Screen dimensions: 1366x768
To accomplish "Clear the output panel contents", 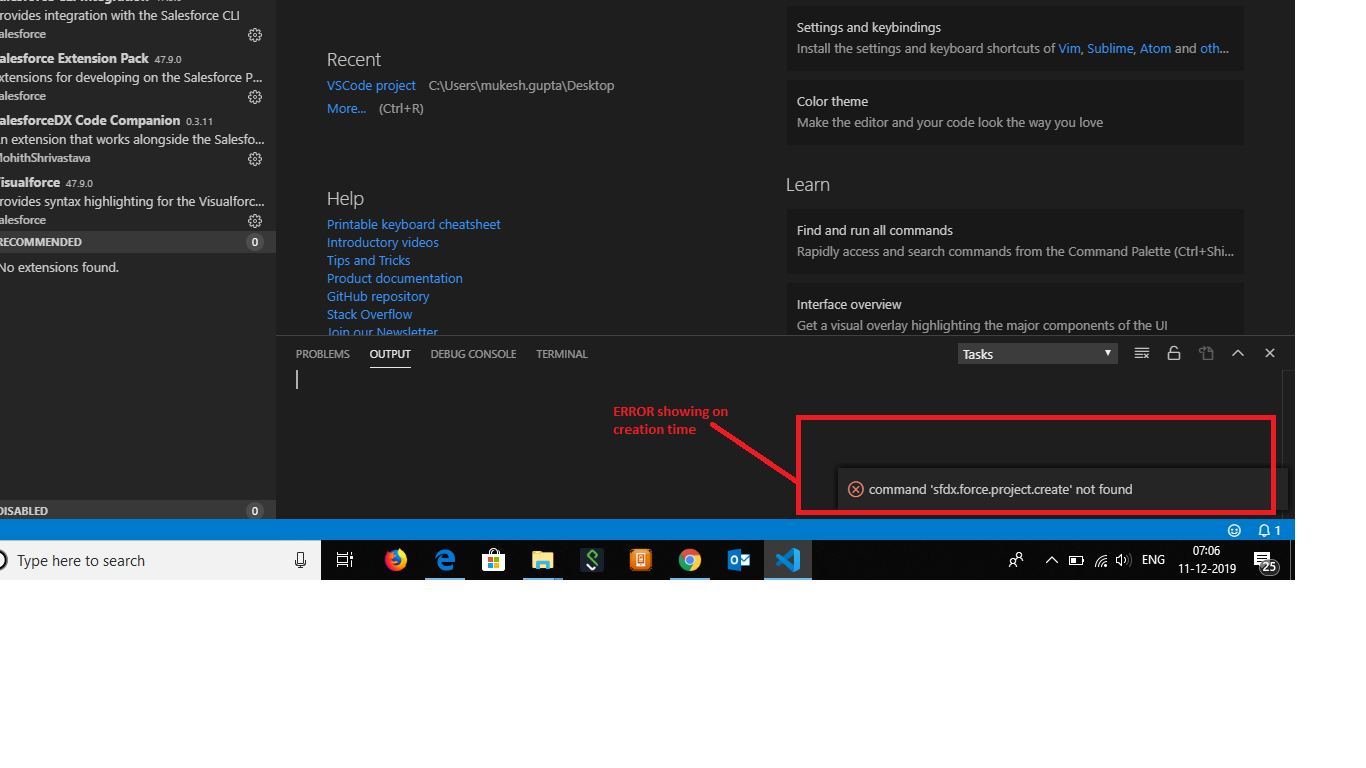I will tap(1141, 353).
